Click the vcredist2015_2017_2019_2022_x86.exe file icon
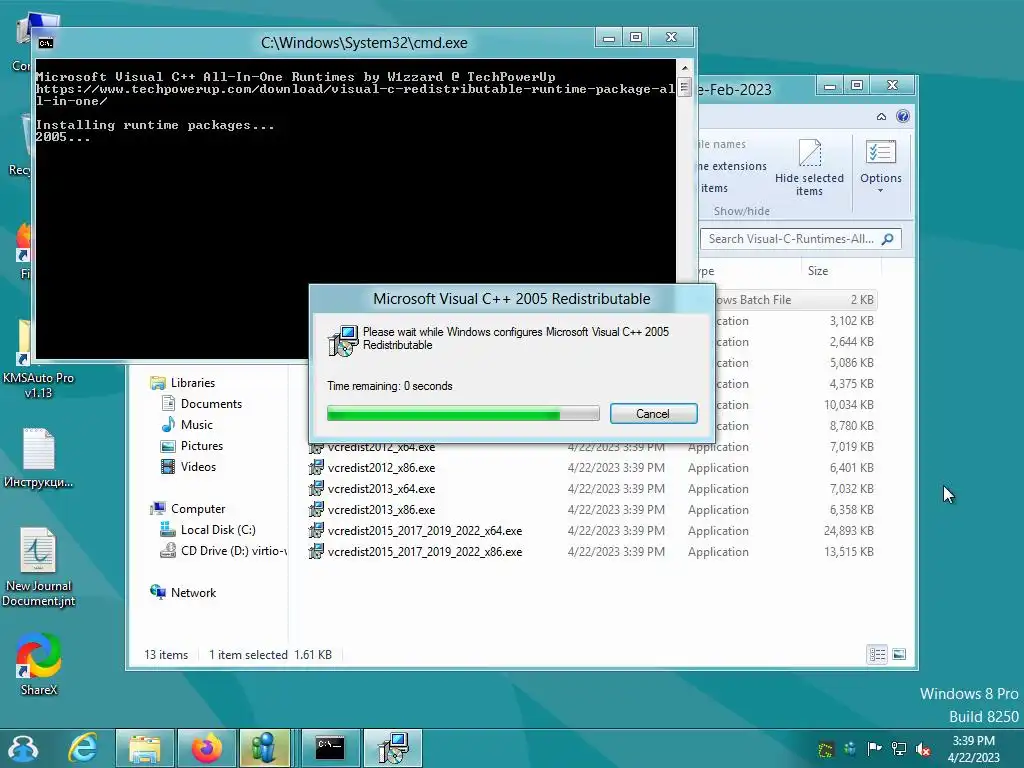The width and height of the screenshot is (1024, 768). [316, 551]
